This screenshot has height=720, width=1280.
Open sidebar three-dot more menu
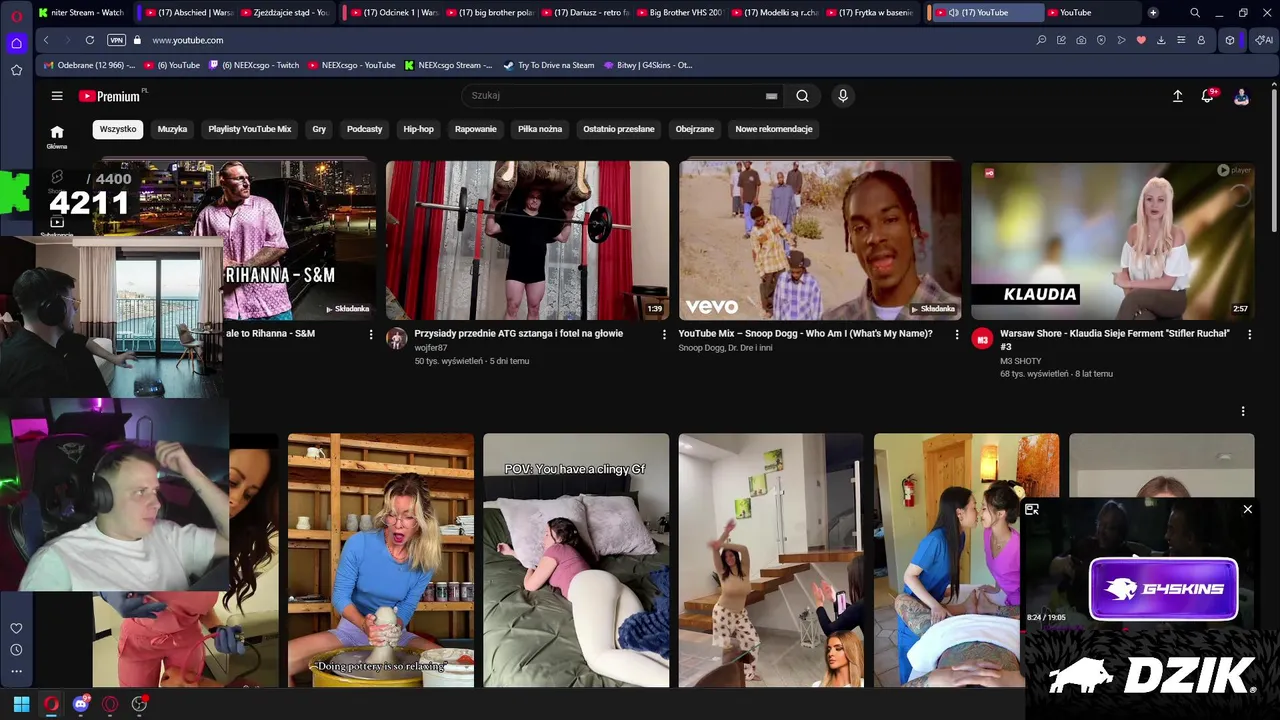(16, 672)
